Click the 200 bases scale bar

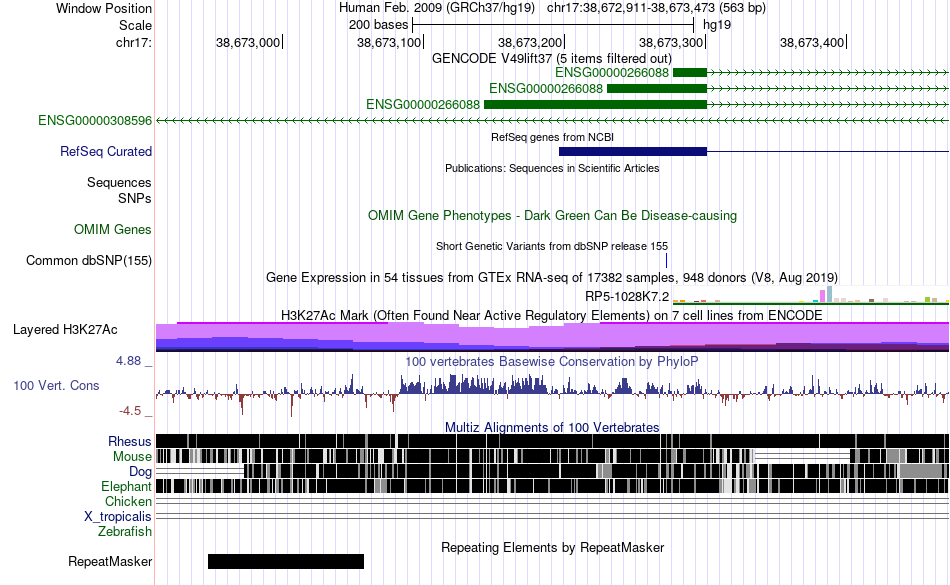[553, 25]
